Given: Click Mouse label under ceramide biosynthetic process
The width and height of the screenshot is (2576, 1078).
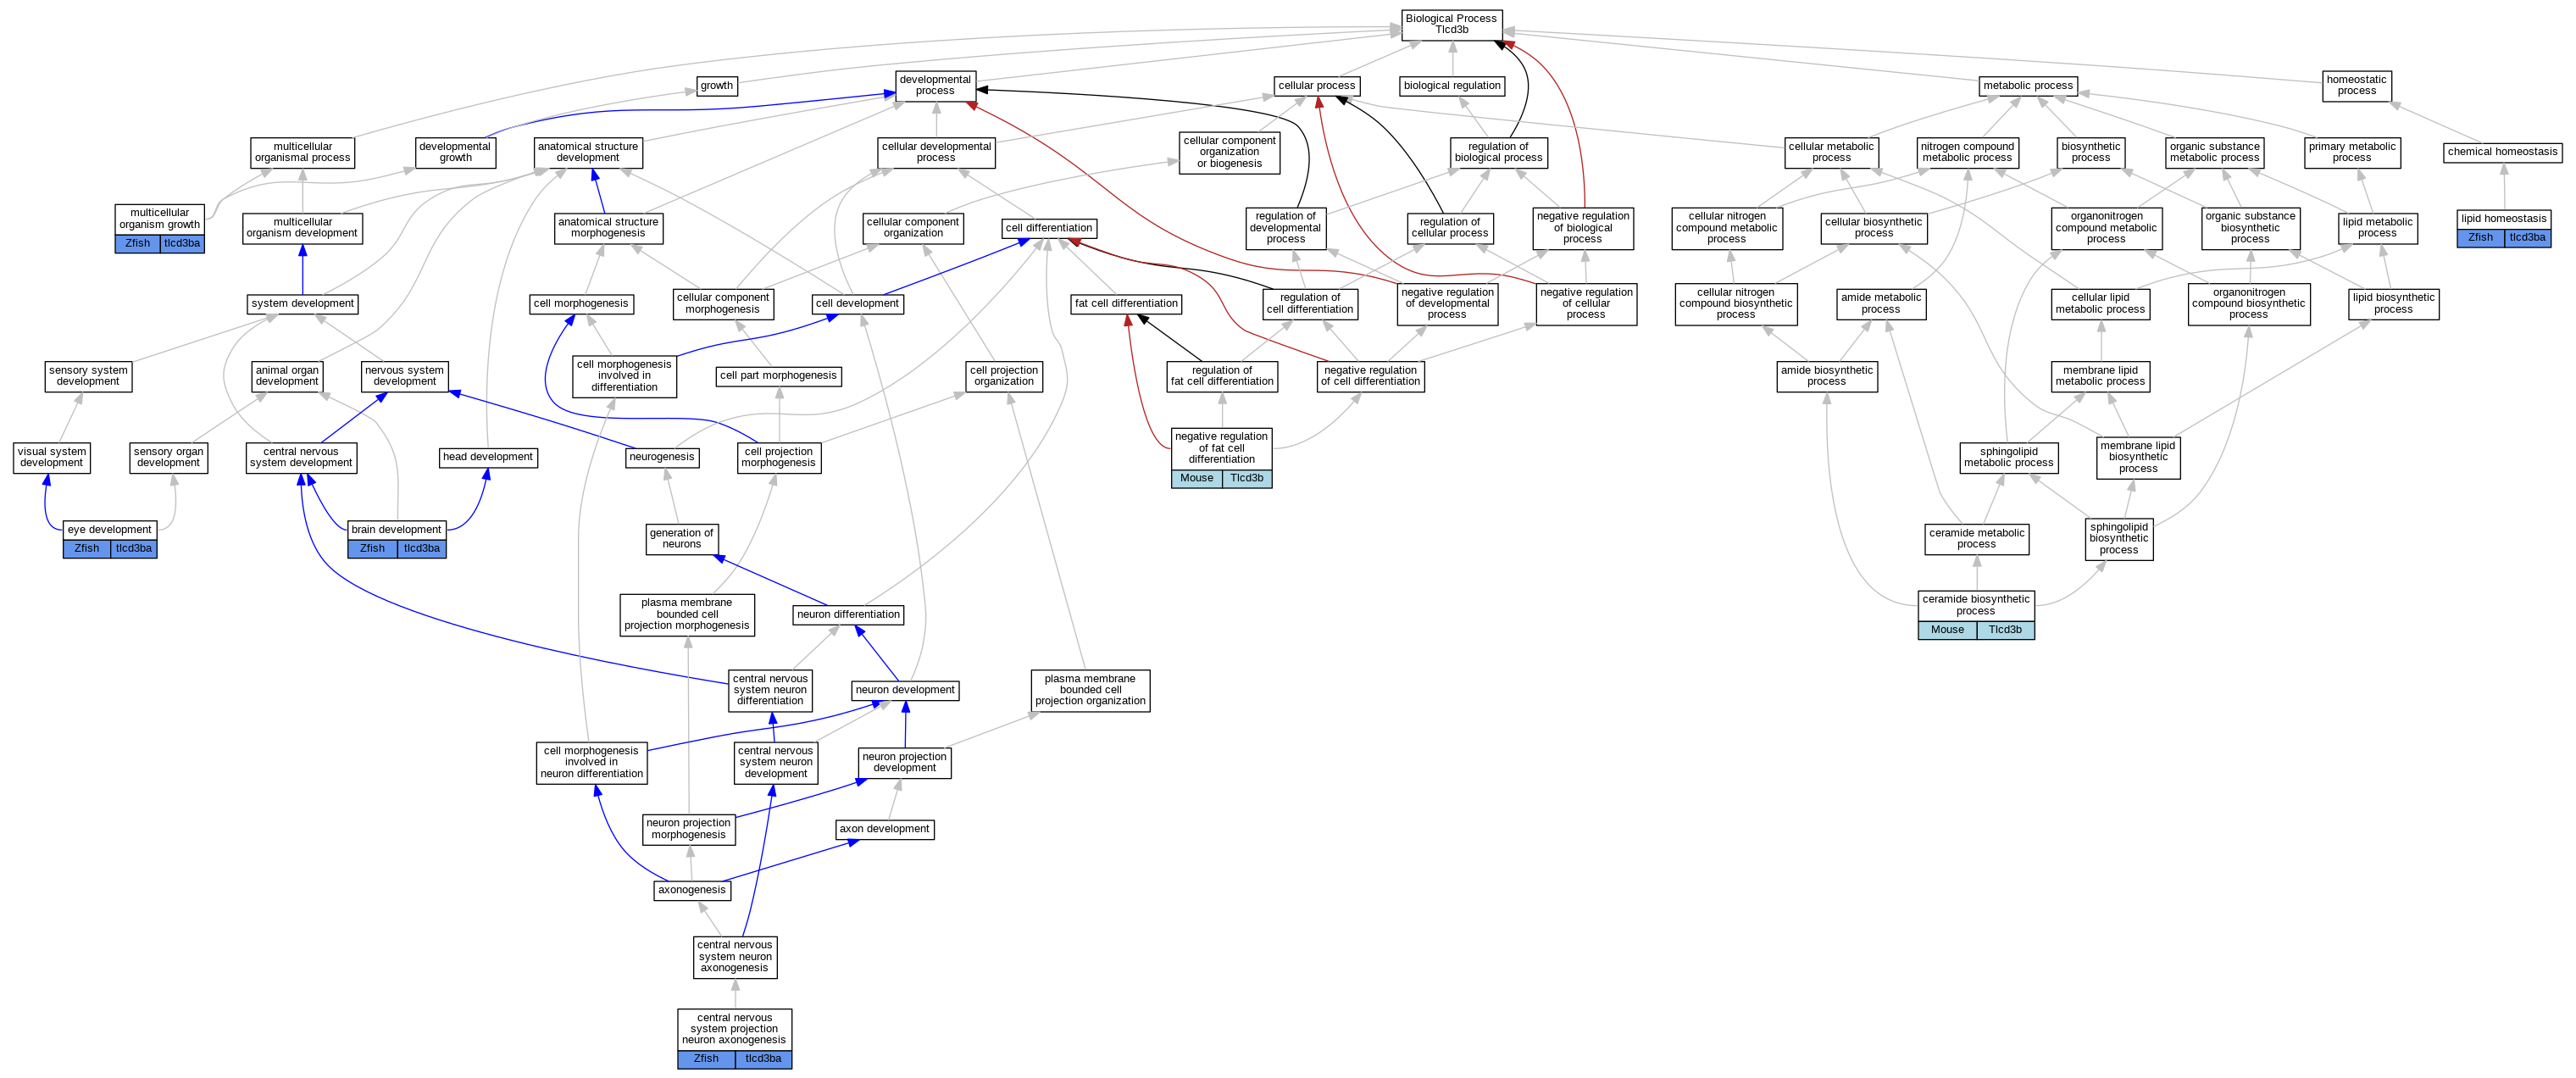Looking at the screenshot, I should (x=1947, y=630).
